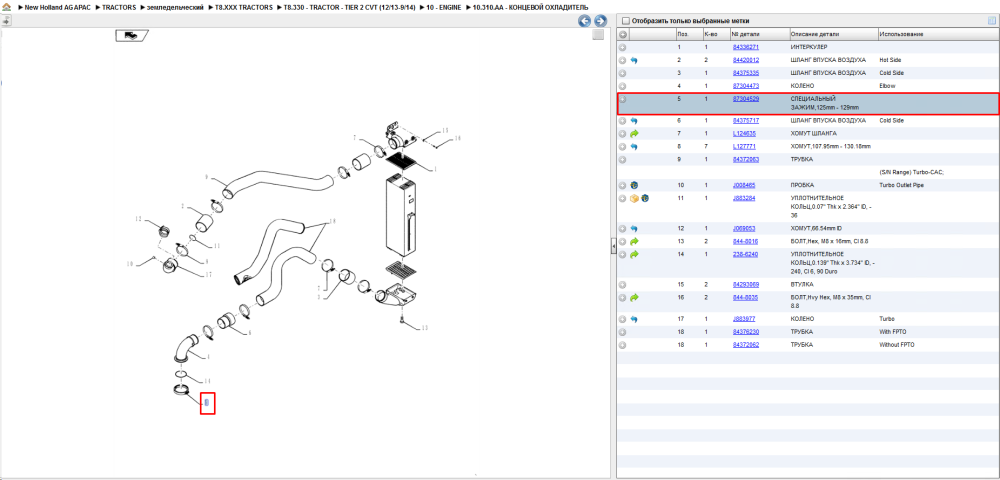The image size is (1000, 480).
Task: Select 'Without FPTO' usage cell
Action: coord(897,345)
